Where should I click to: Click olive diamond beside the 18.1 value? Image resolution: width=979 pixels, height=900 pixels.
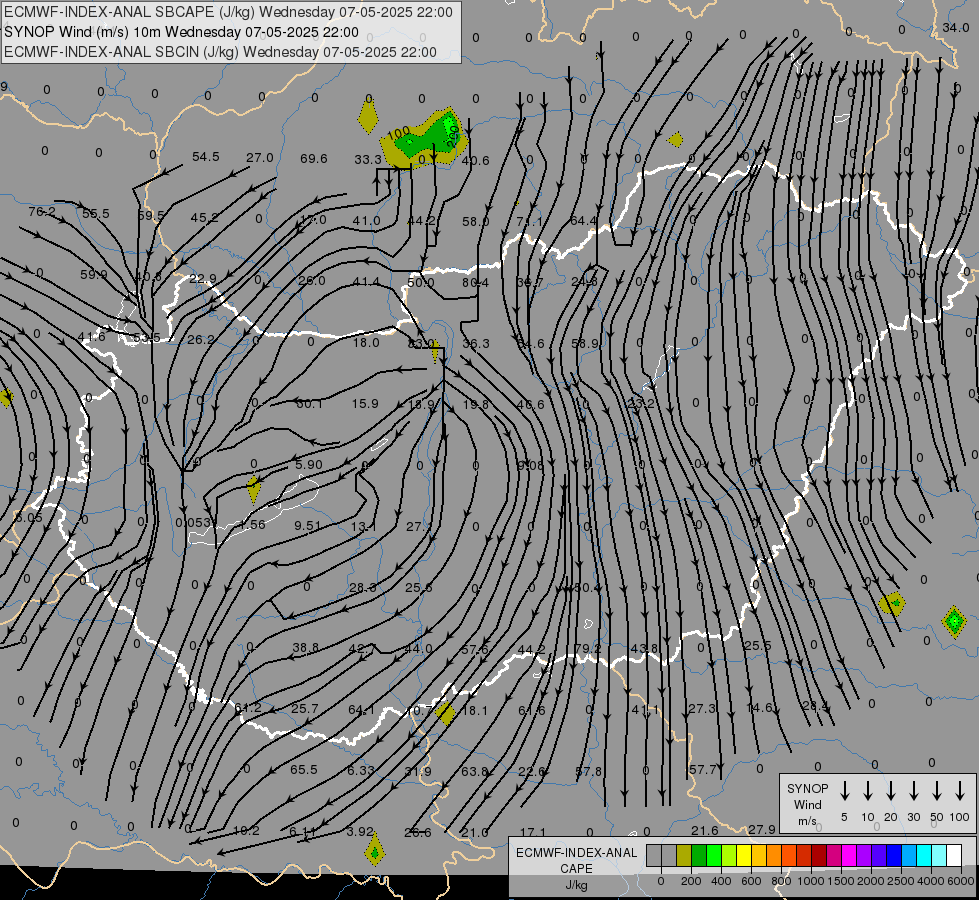[446, 713]
